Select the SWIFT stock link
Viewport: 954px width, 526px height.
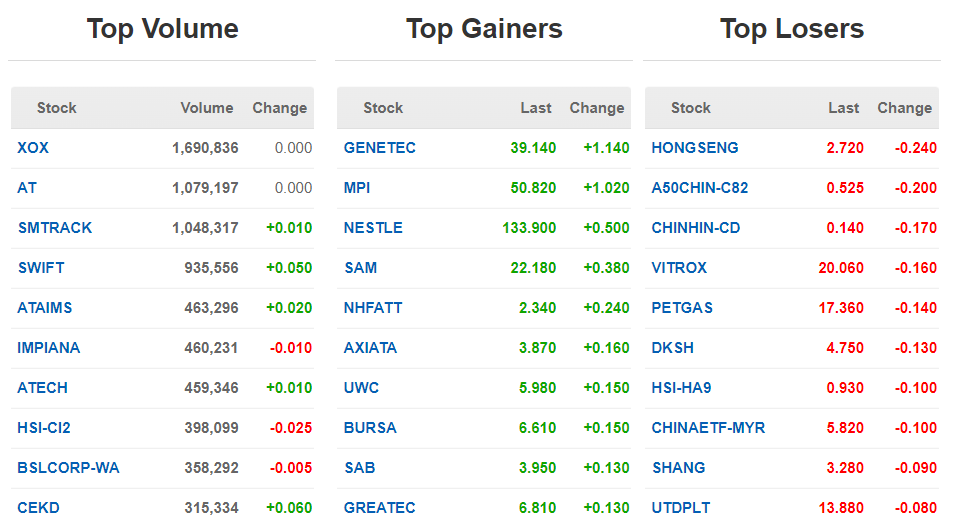(41, 268)
